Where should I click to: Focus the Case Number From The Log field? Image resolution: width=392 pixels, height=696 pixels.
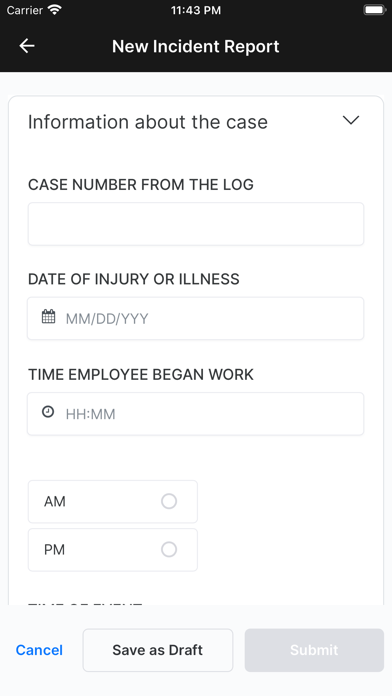196,224
